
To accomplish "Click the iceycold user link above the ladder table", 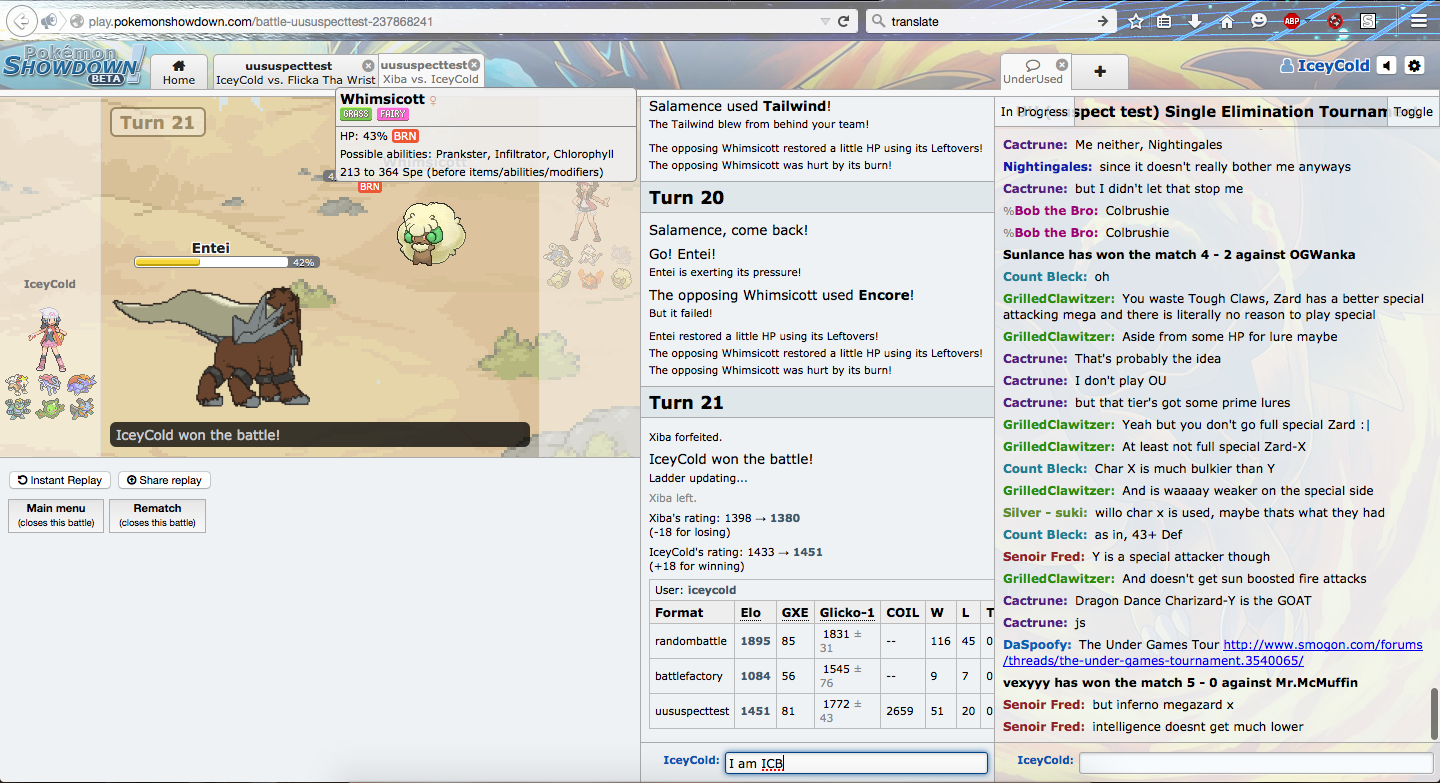I will (x=711, y=590).
